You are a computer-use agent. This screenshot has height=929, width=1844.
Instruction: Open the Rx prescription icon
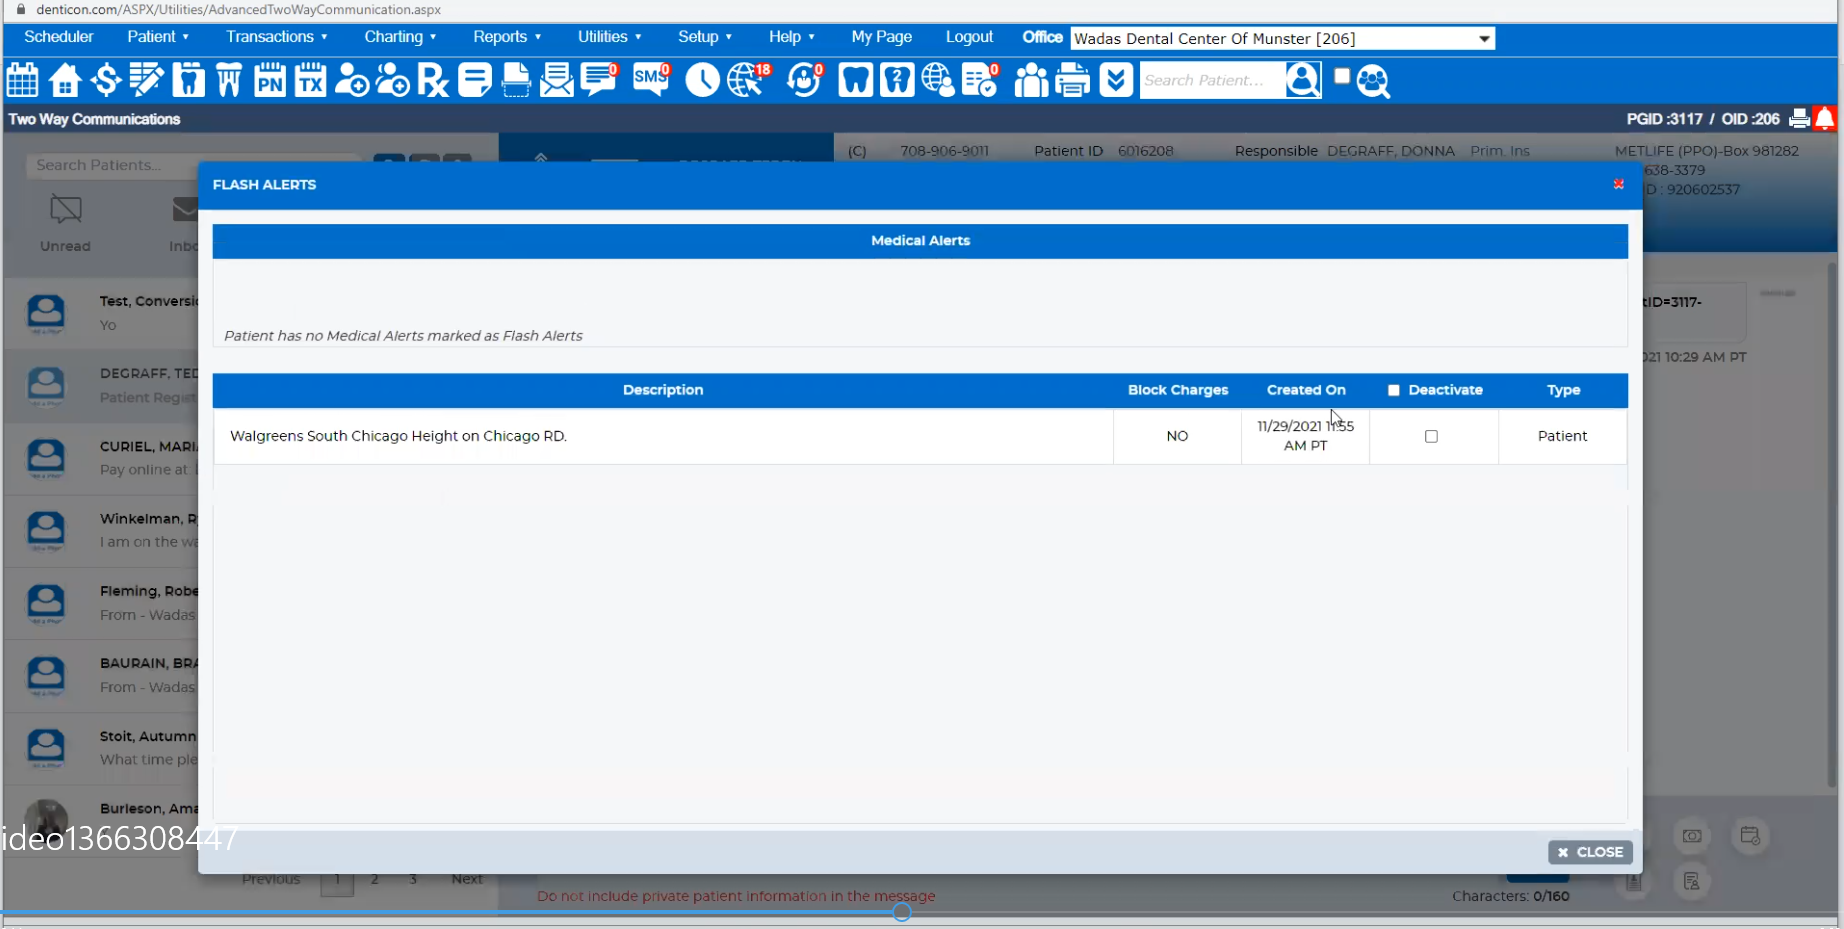(x=433, y=80)
